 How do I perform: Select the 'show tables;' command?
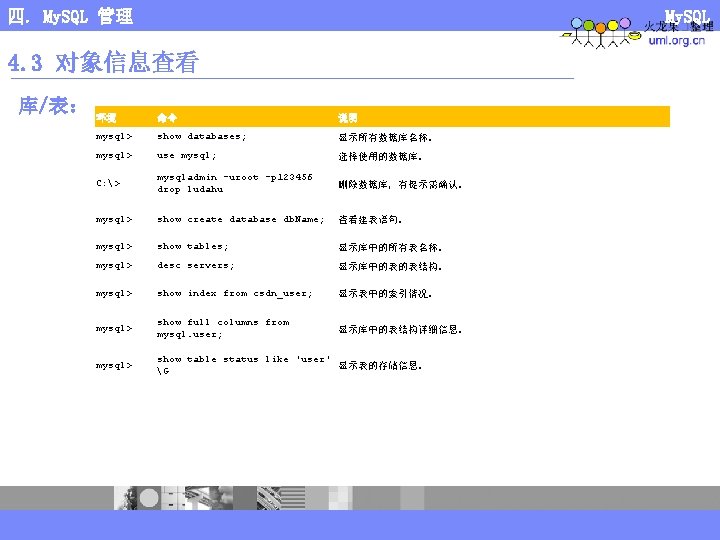point(192,247)
